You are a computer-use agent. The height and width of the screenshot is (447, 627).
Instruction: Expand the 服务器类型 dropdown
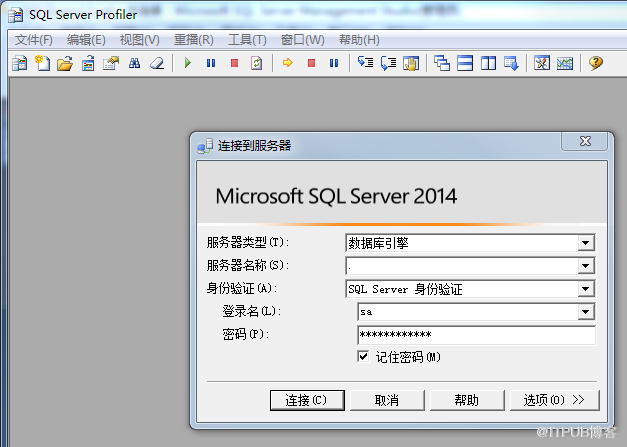pos(585,243)
